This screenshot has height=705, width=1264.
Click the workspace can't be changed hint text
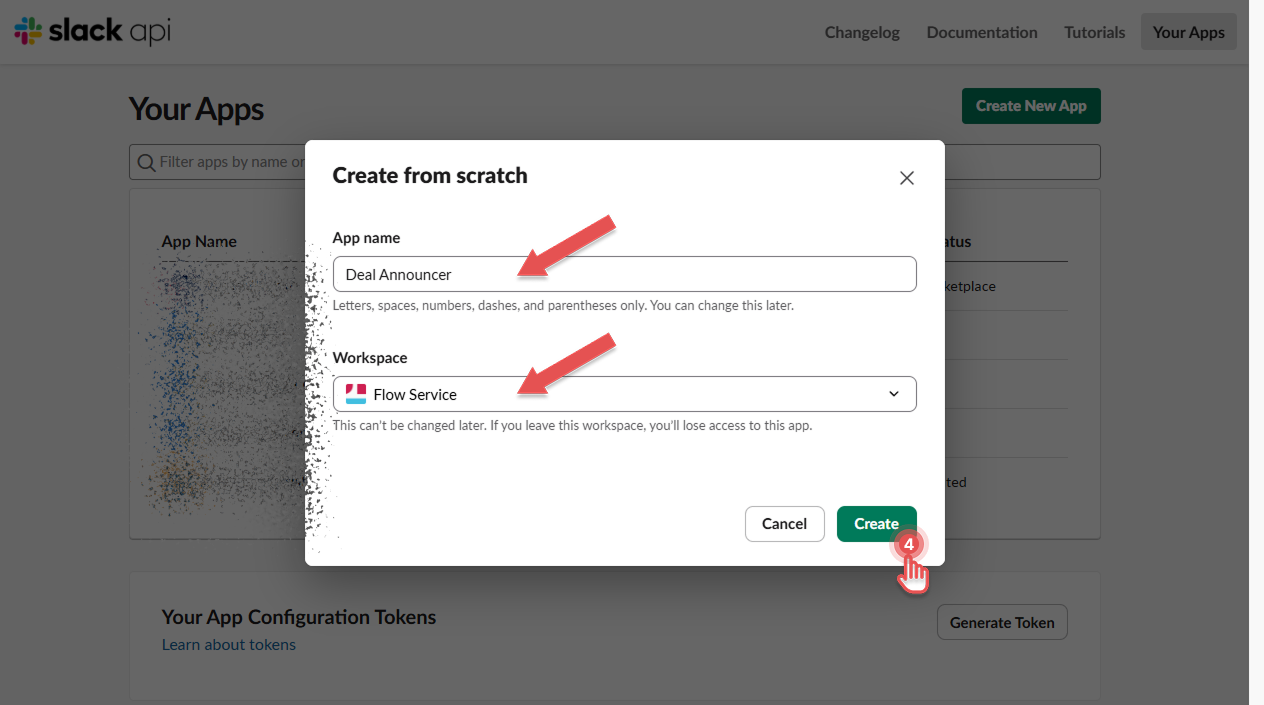tap(572, 425)
